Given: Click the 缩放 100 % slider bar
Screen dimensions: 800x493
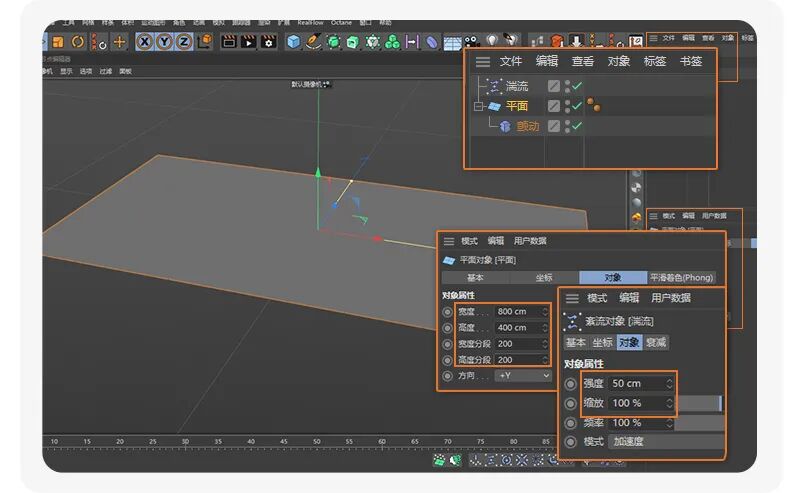Looking at the screenshot, I should tap(699, 403).
